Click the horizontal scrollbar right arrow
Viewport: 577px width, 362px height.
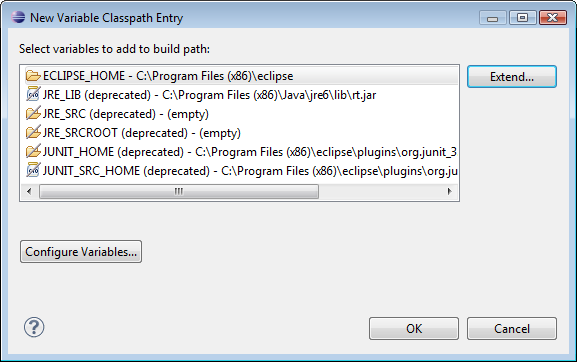pos(449,191)
